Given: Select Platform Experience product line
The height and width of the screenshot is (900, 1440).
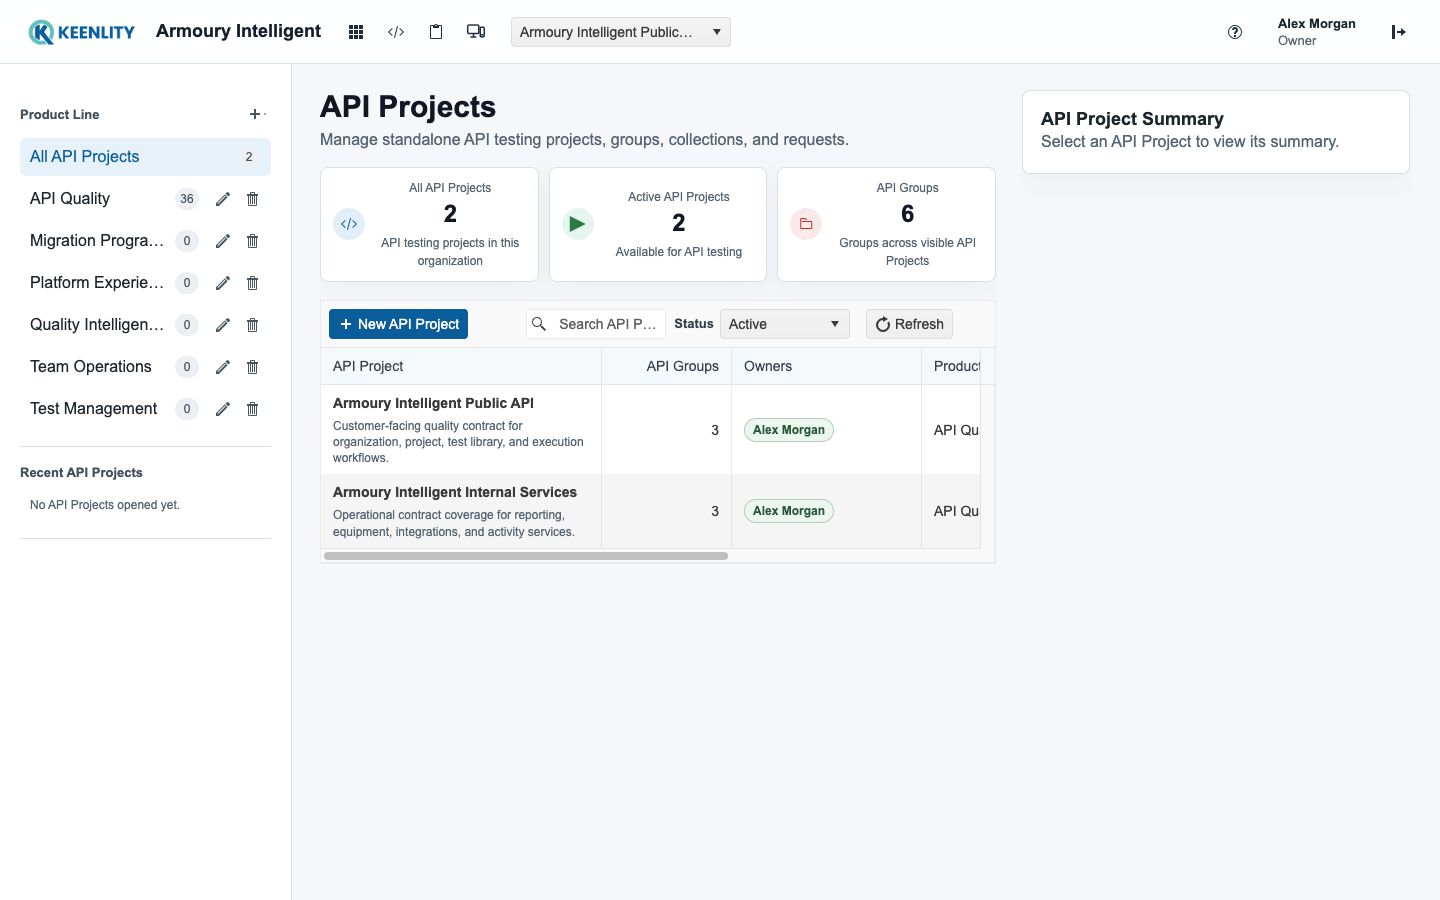Looking at the screenshot, I should point(97,283).
